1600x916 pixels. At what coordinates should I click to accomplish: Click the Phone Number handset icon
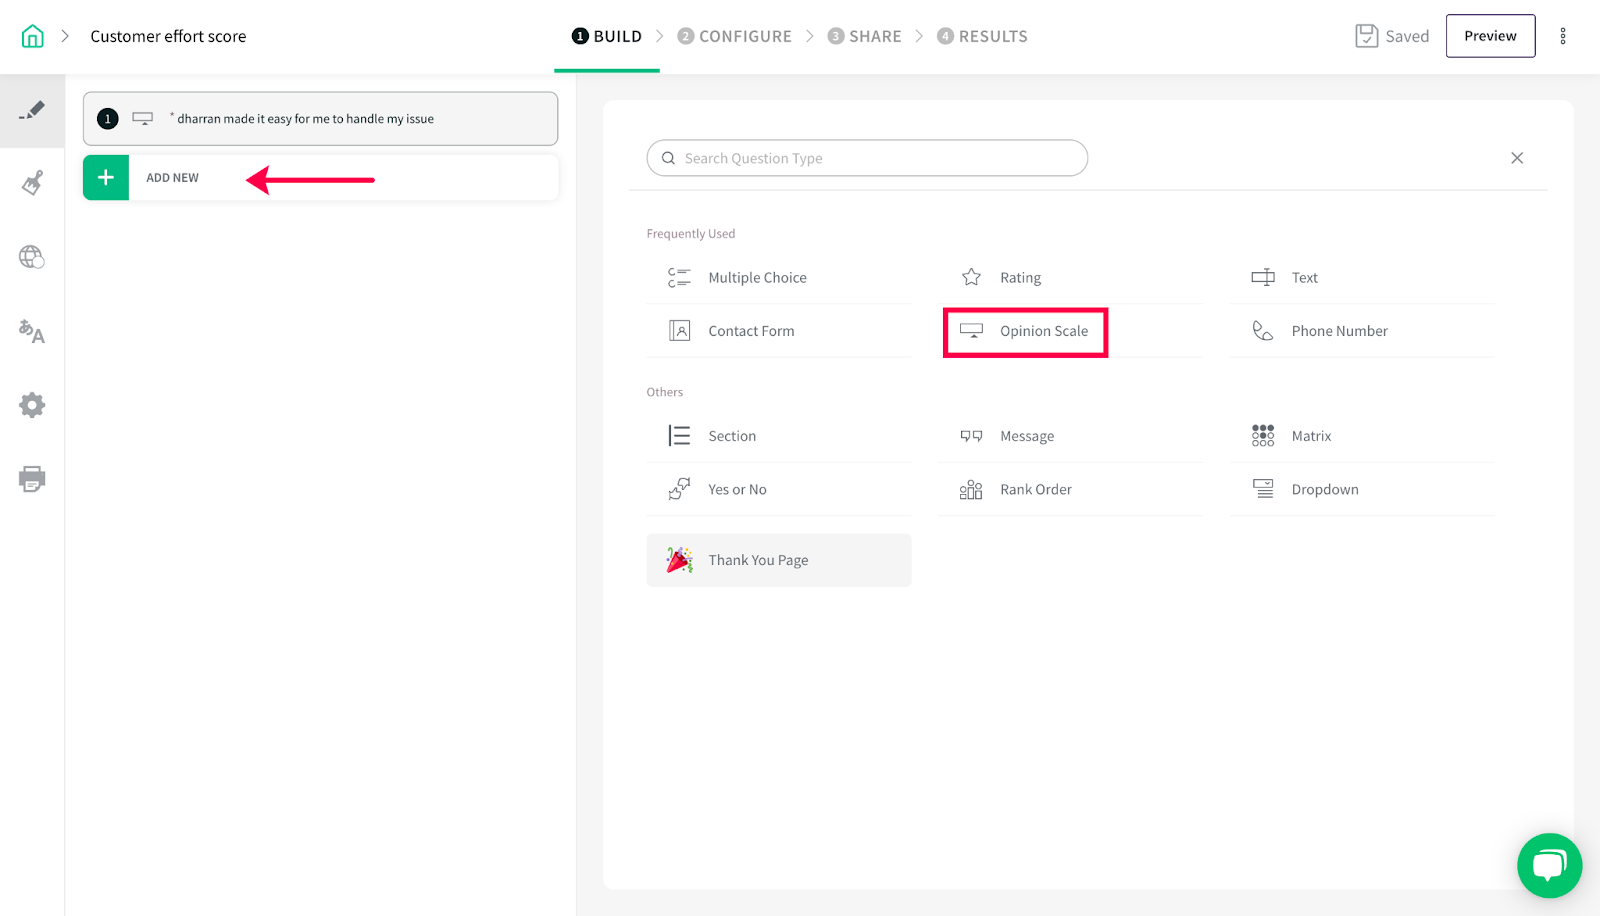click(x=1263, y=331)
